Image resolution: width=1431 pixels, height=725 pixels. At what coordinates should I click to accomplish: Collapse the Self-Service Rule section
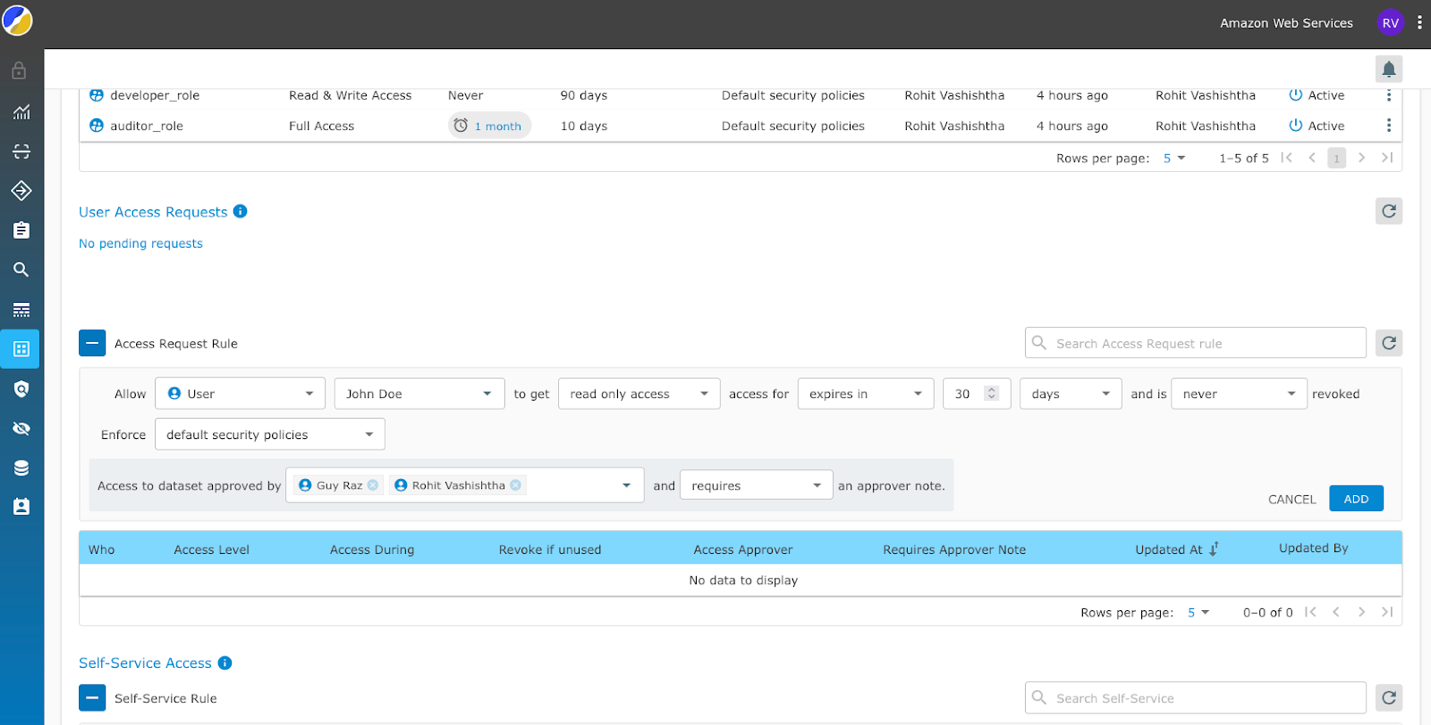[x=92, y=698]
